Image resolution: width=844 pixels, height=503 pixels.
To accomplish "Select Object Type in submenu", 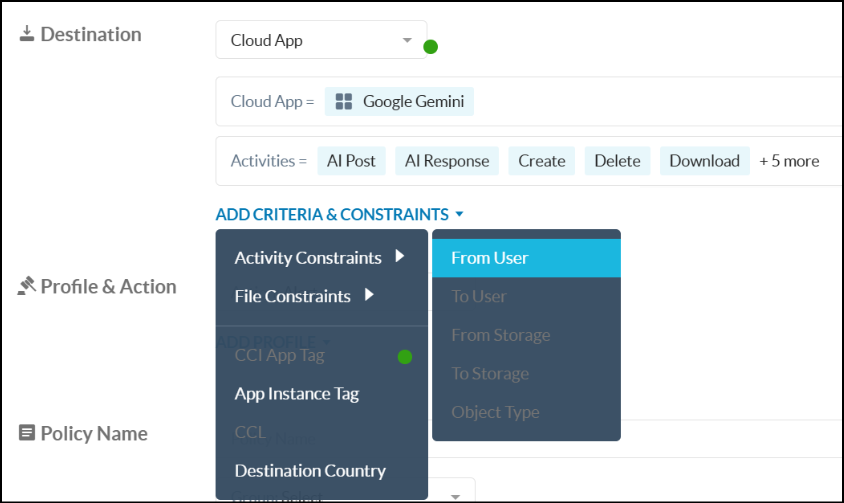I will coord(526,412).
